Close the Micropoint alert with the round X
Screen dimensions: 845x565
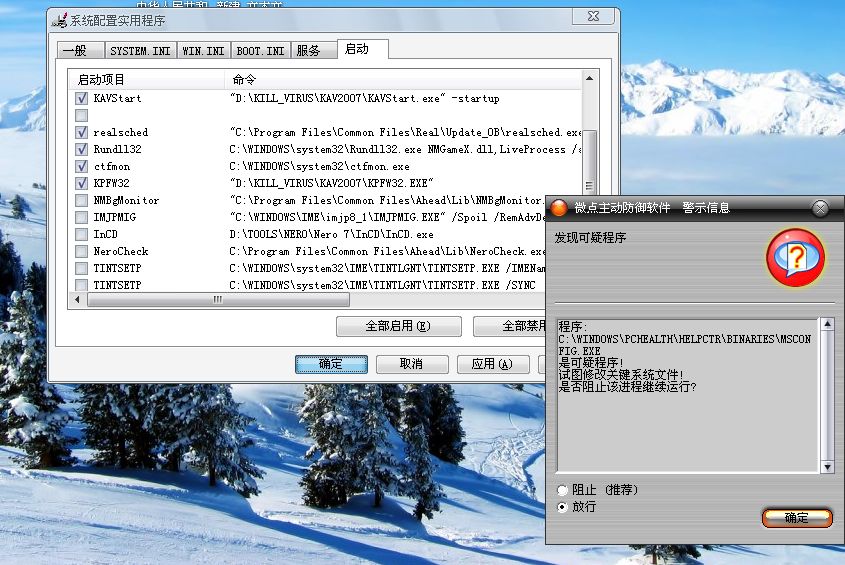click(x=820, y=208)
